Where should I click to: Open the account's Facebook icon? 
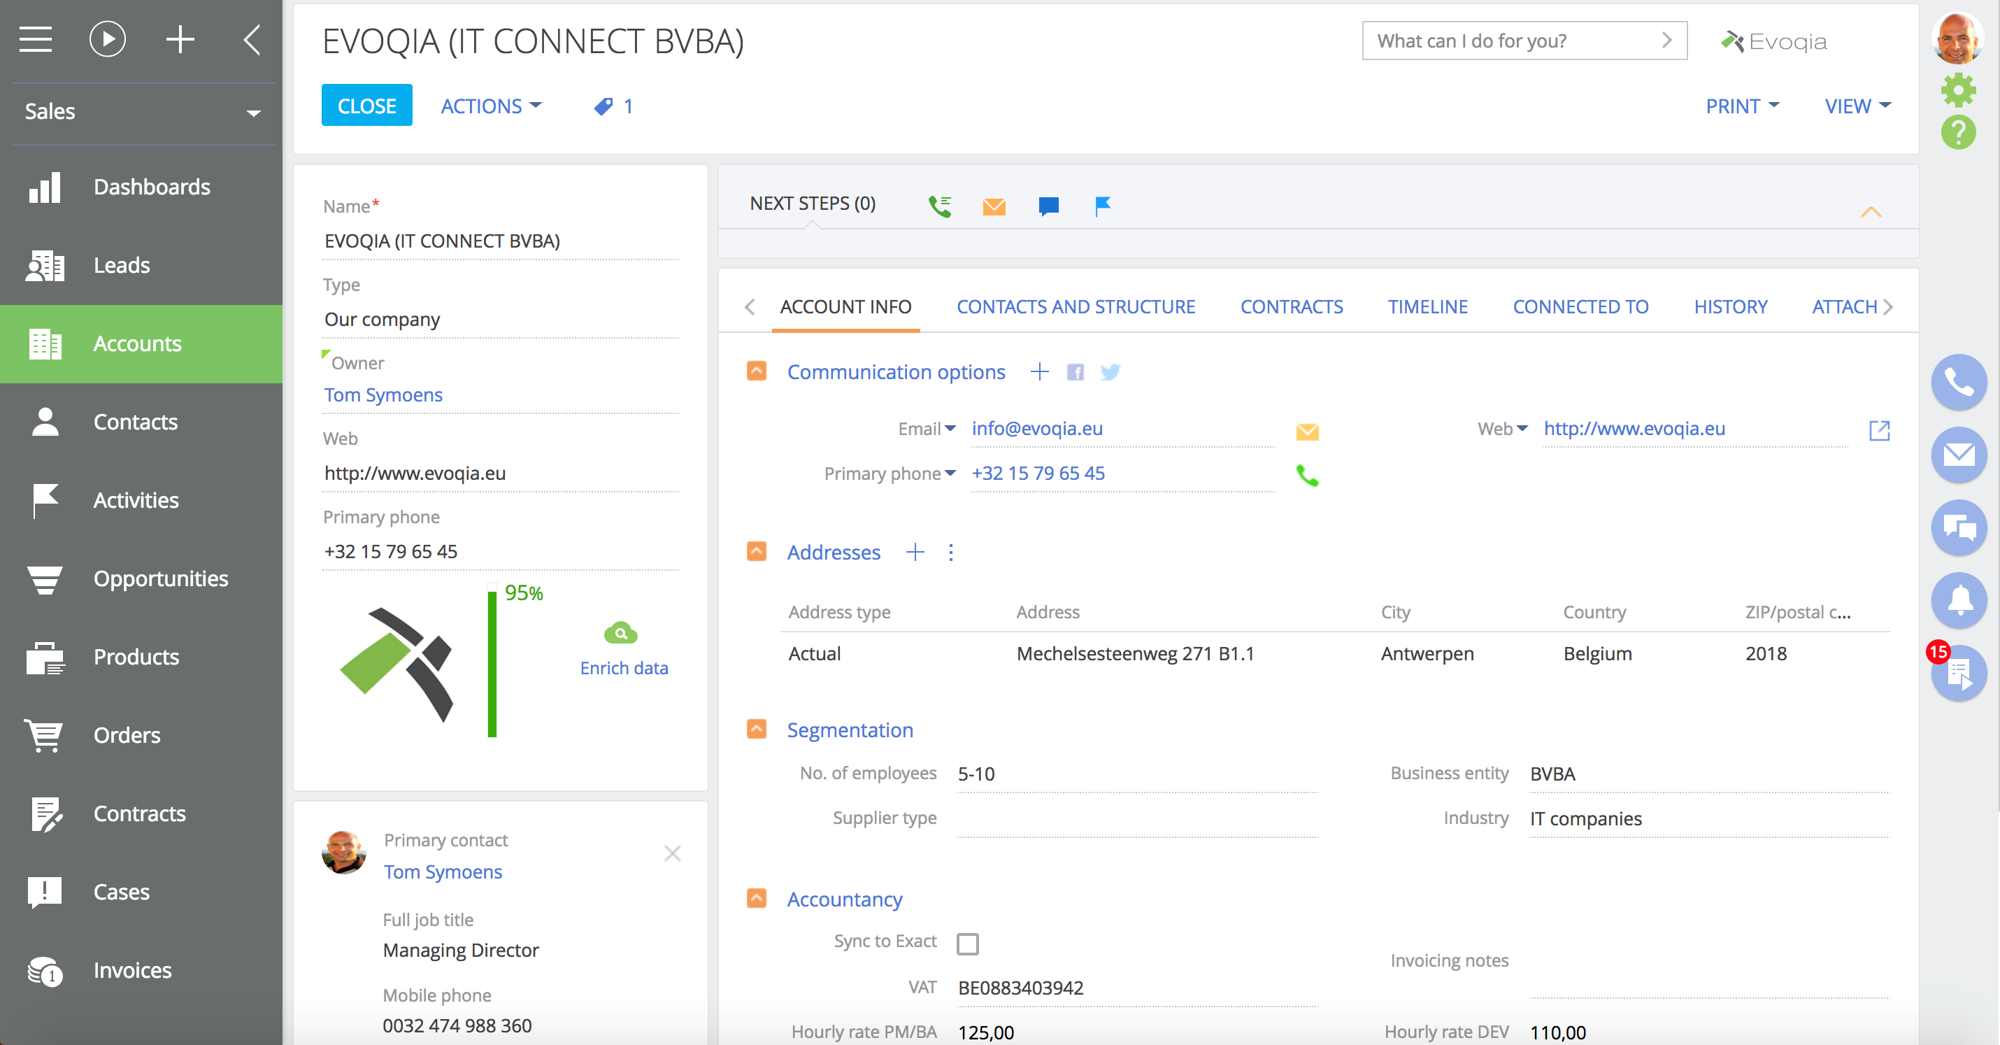coord(1075,371)
